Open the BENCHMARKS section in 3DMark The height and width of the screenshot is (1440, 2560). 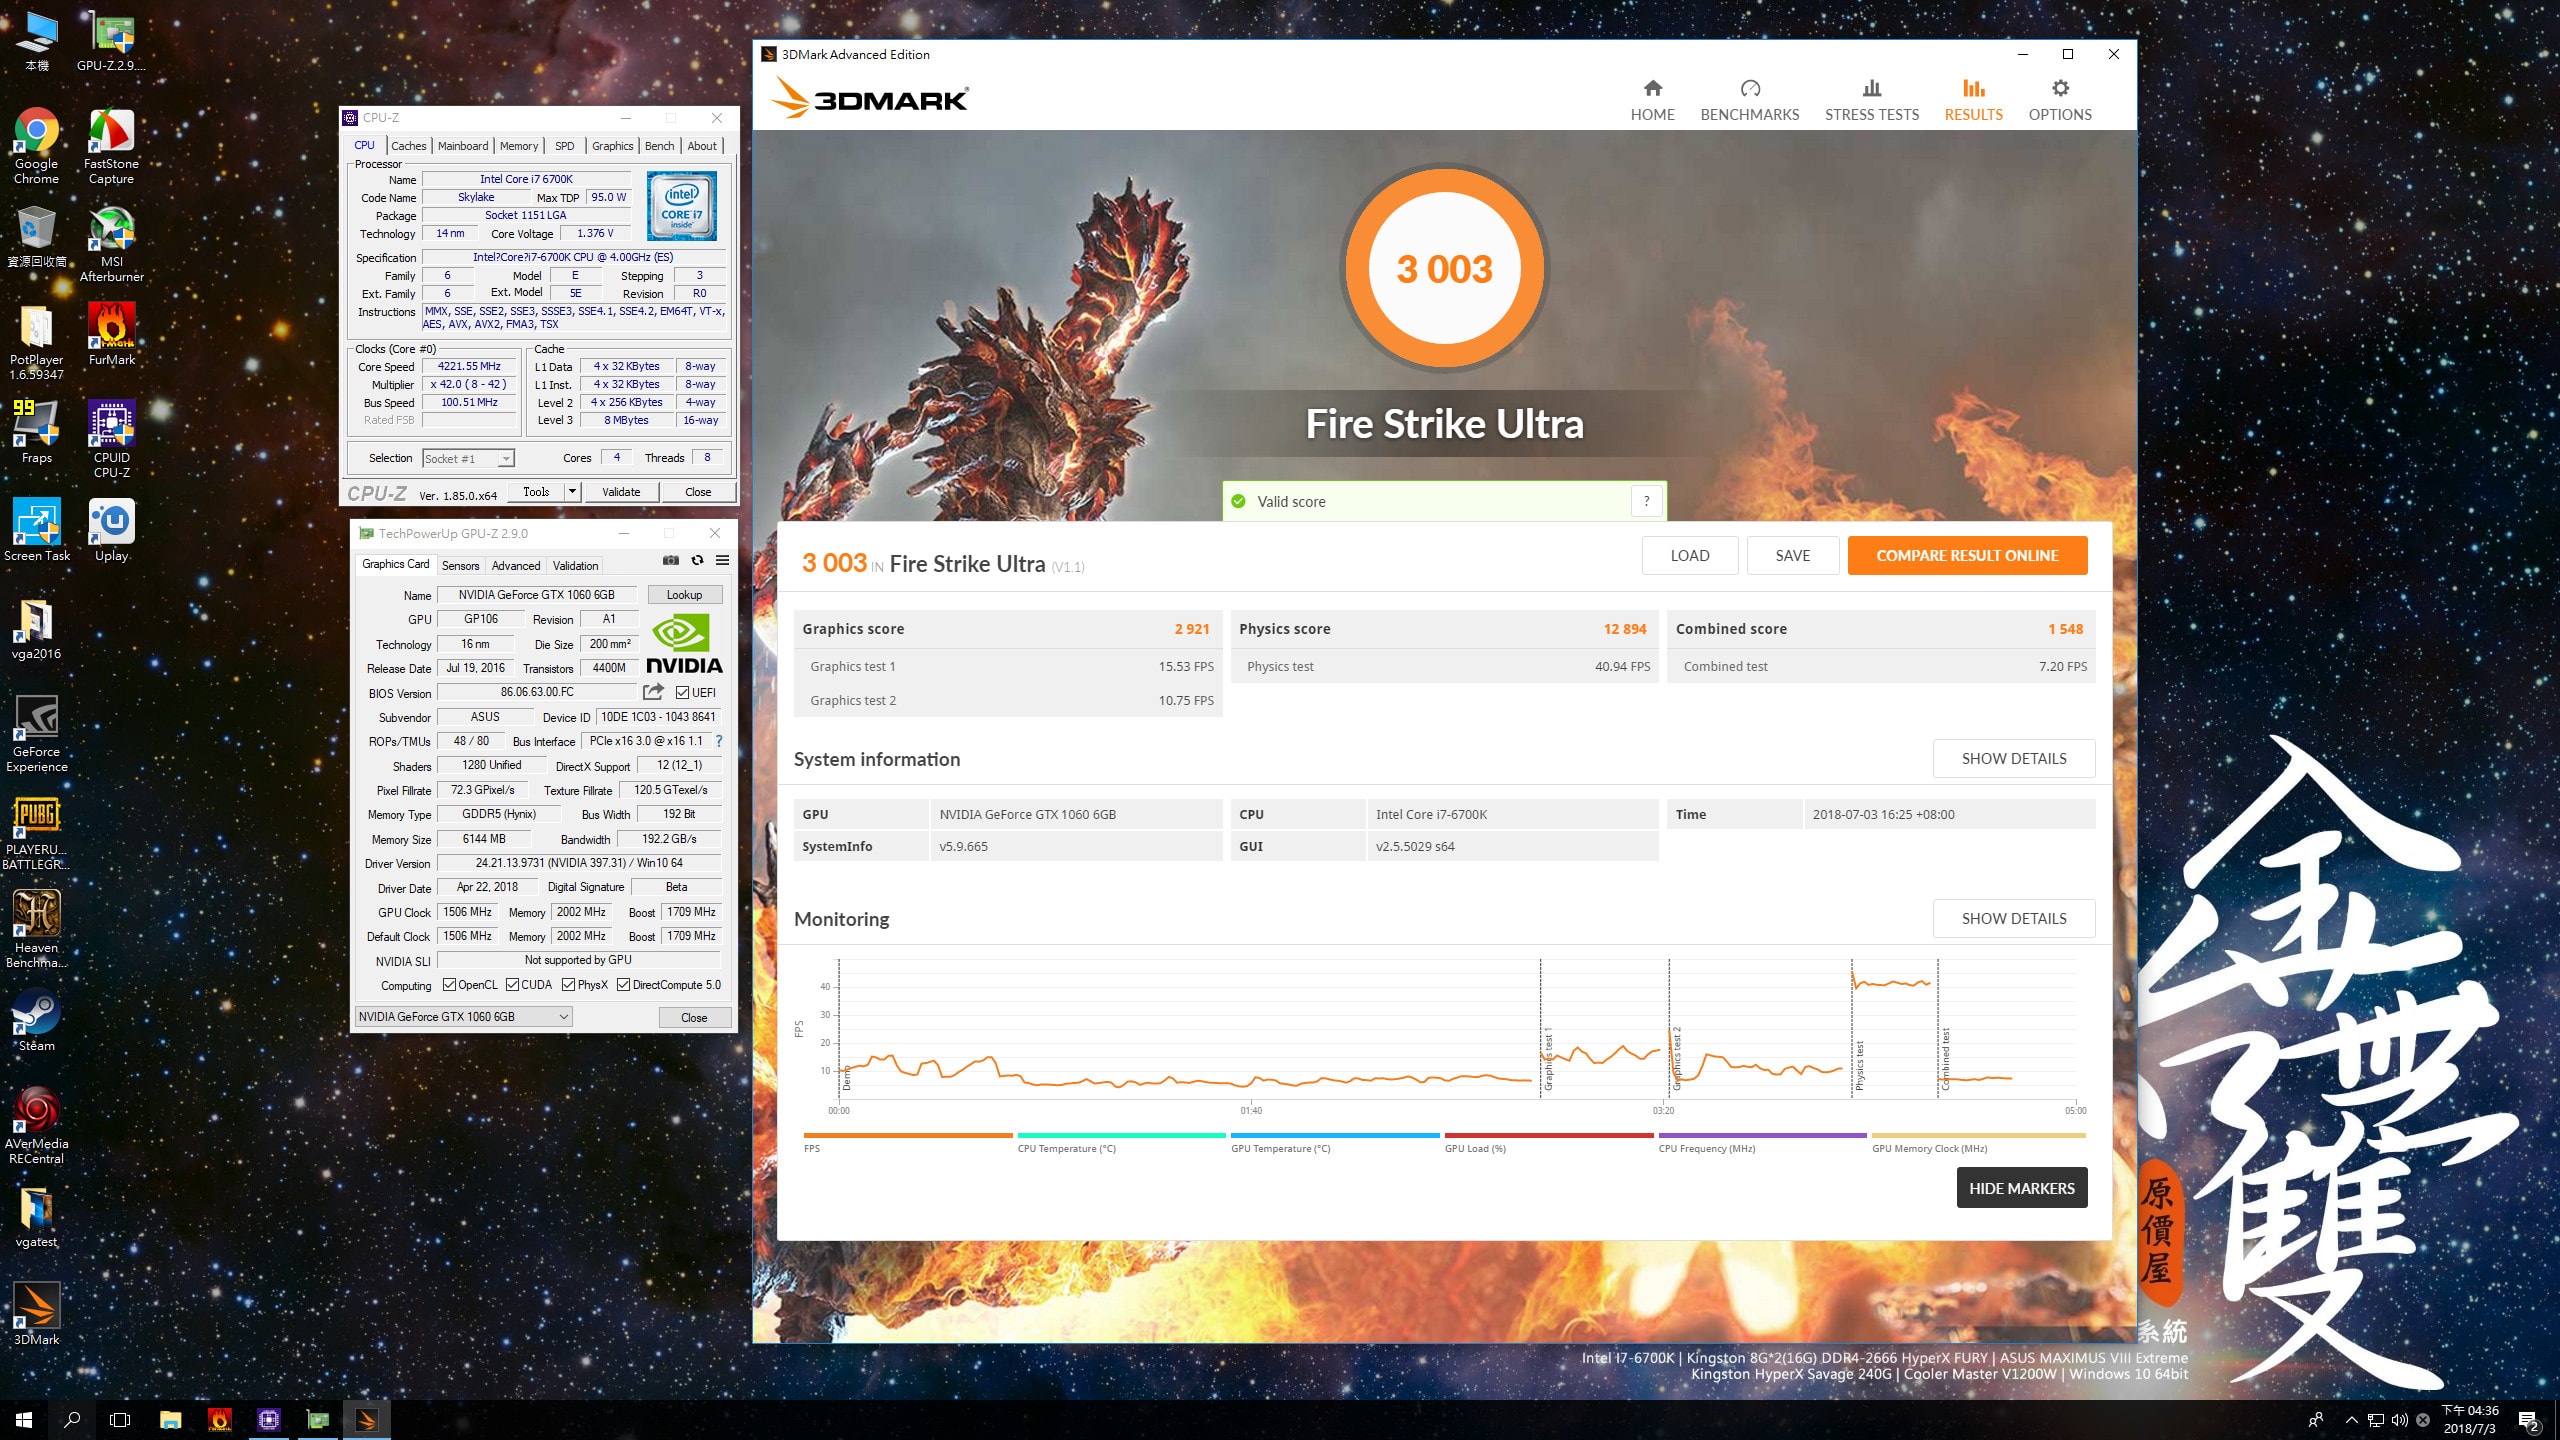1749,100
